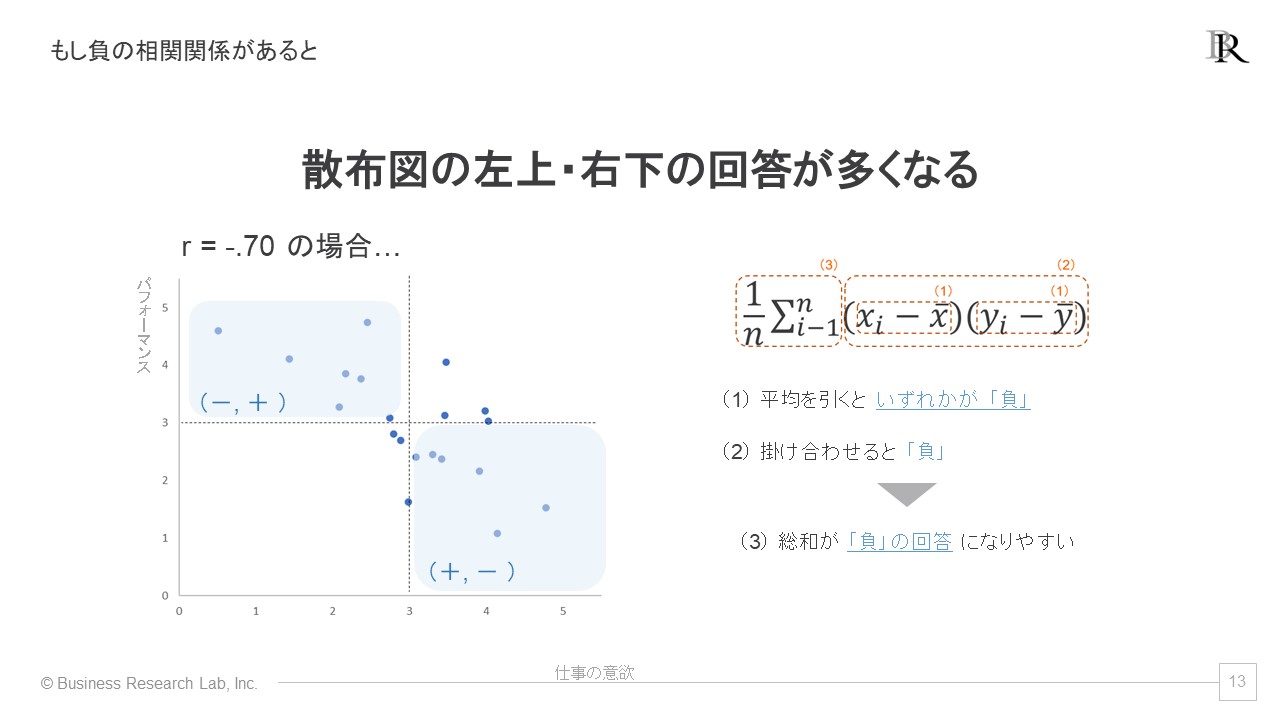The height and width of the screenshot is (720, 1280).
Task: Click the leftmost data point near 4.6
Action: point(218,330)
